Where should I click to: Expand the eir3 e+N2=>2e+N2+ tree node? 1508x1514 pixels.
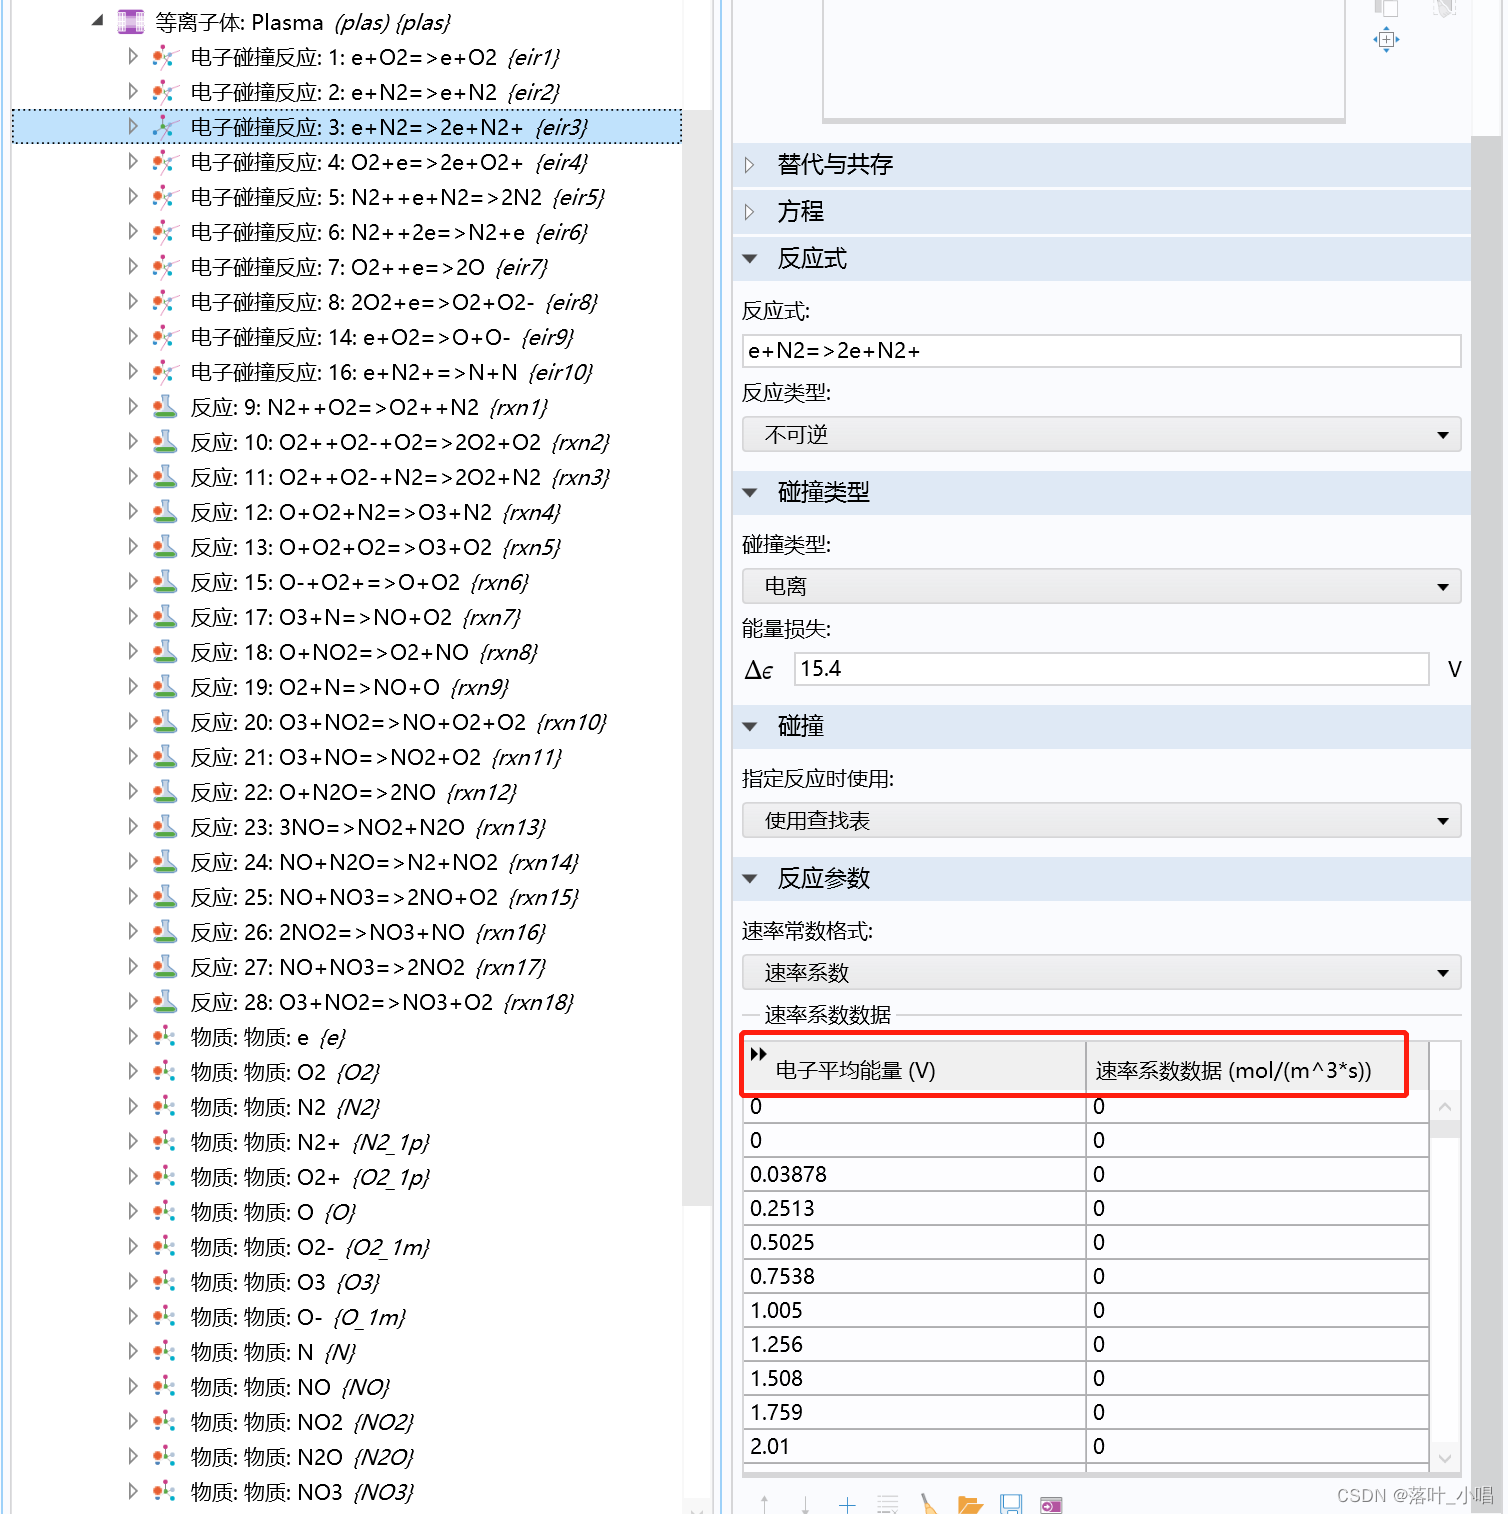[133, 126]
